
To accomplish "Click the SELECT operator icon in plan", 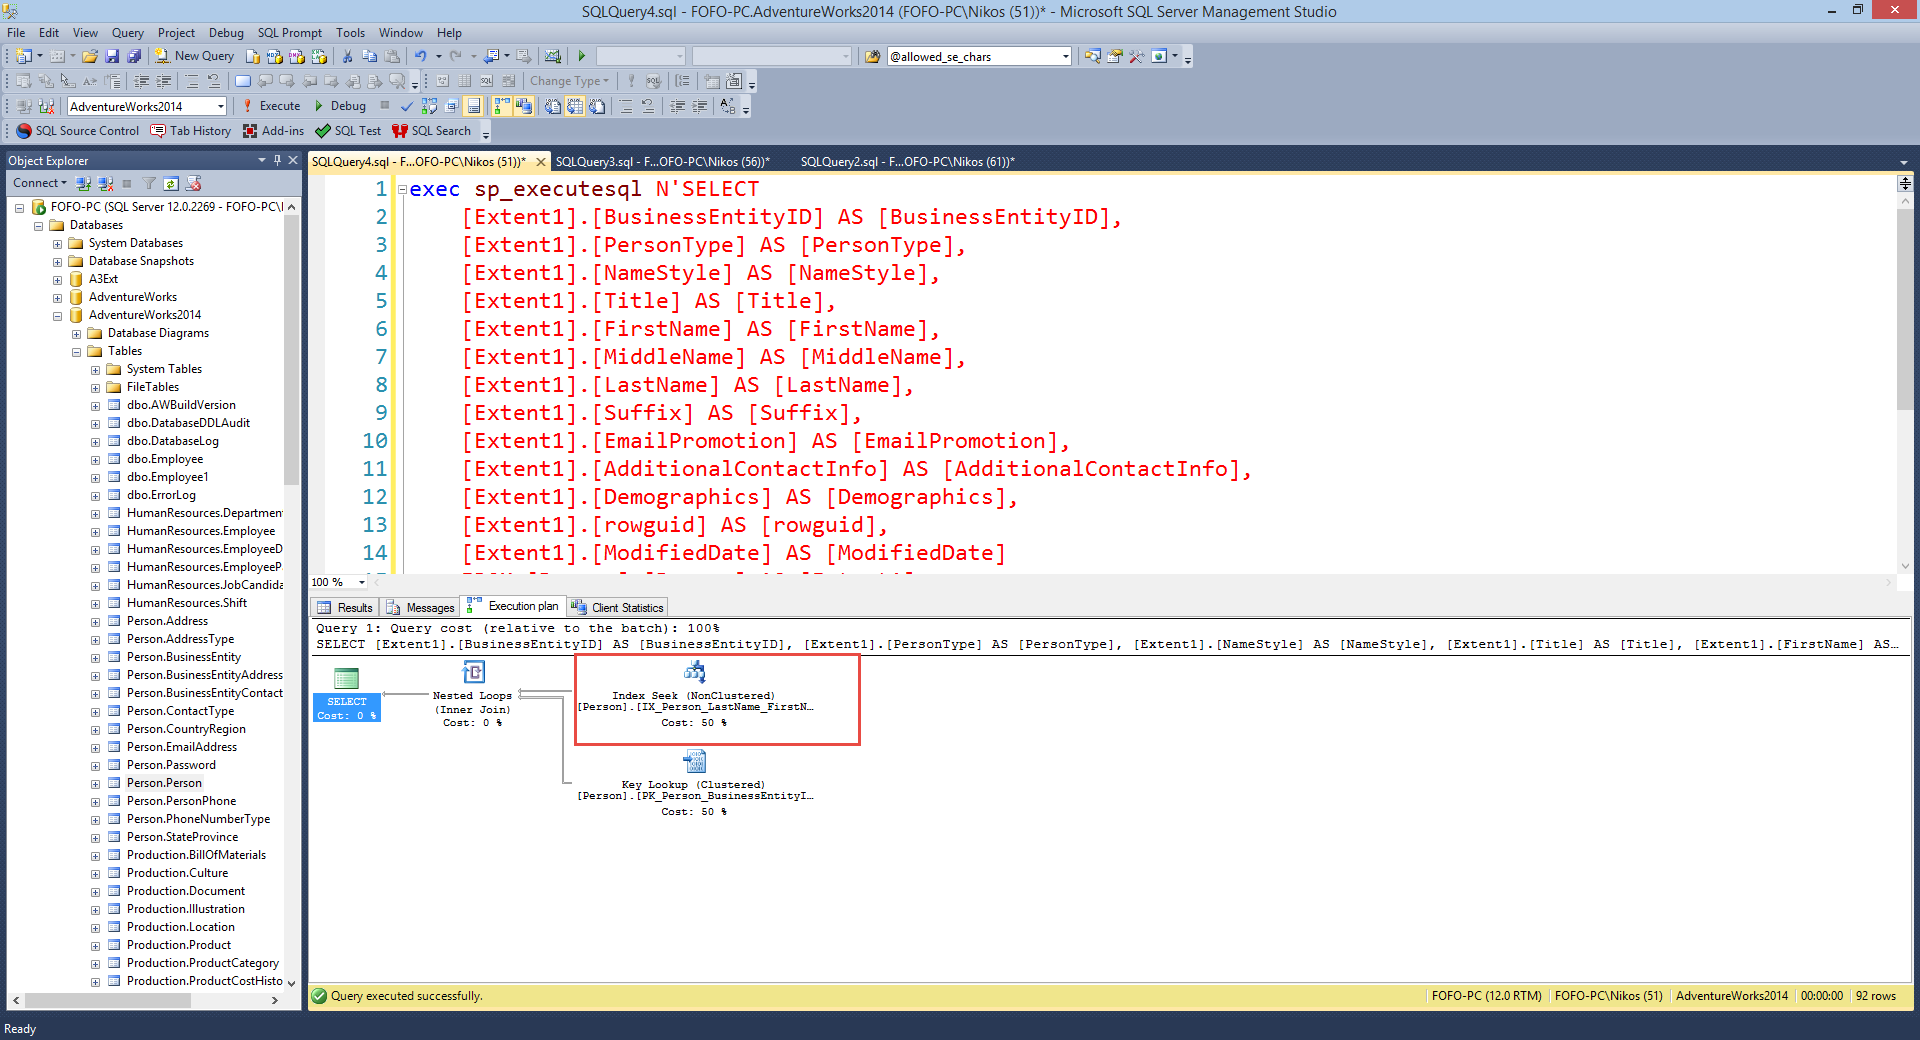I will pos(346,678).
